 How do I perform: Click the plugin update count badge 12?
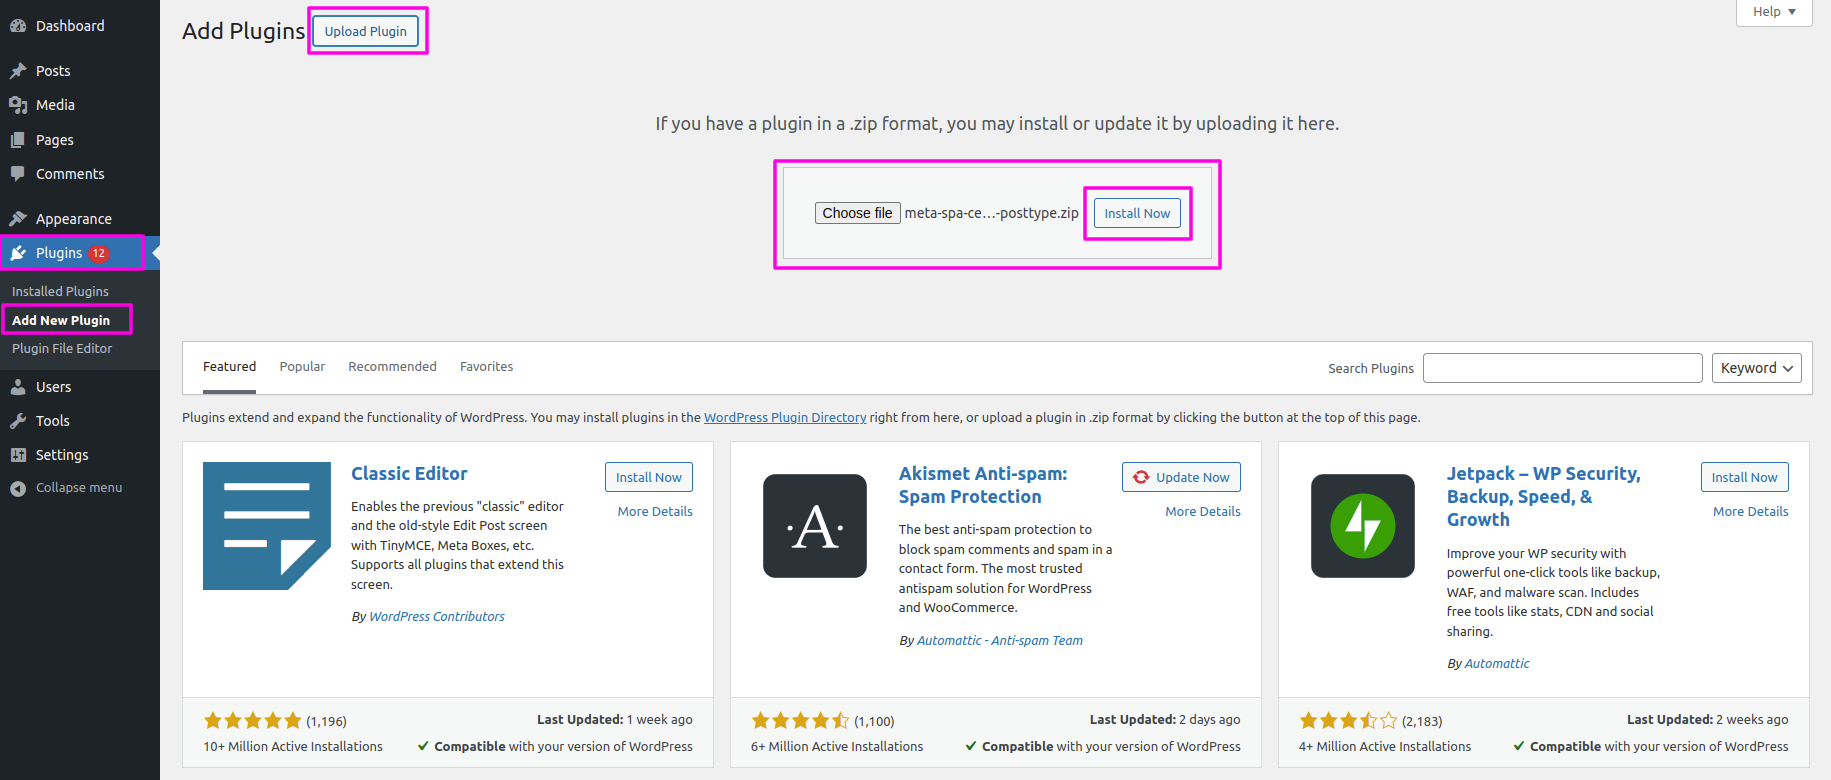tap(99, 253)
